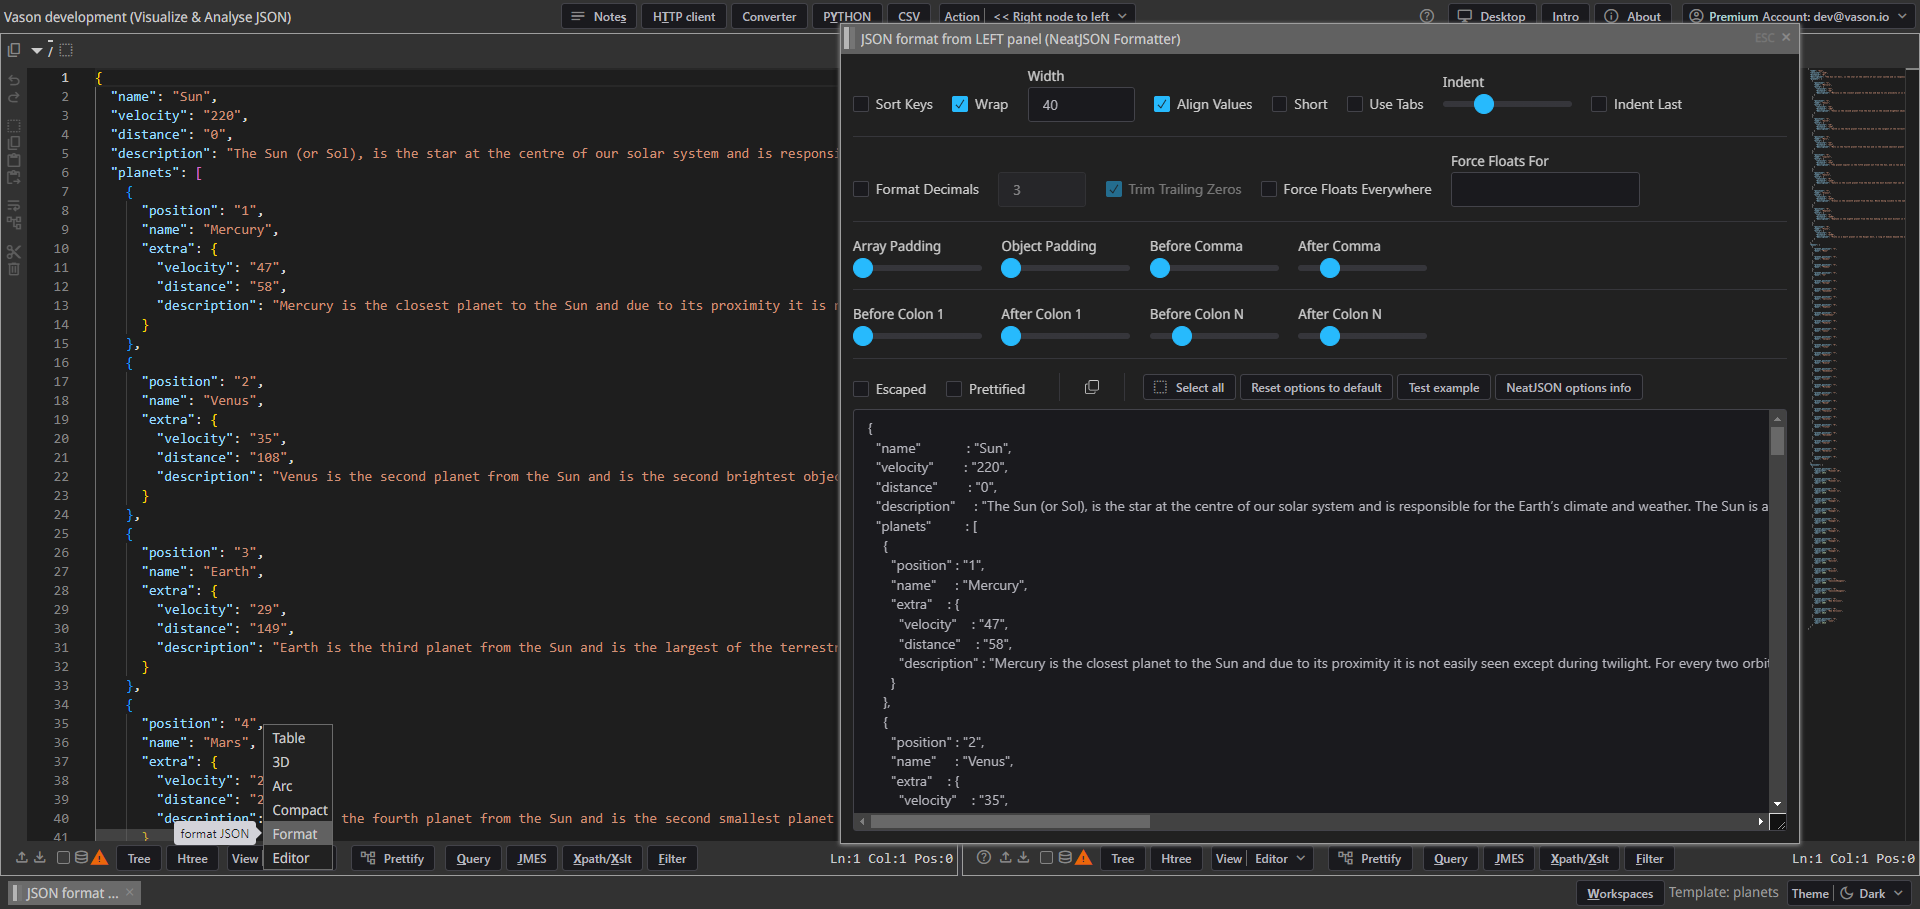Click the orange warning triangle in left panel
Viewport: 1920px width, 909px height.
click(100, 858)
